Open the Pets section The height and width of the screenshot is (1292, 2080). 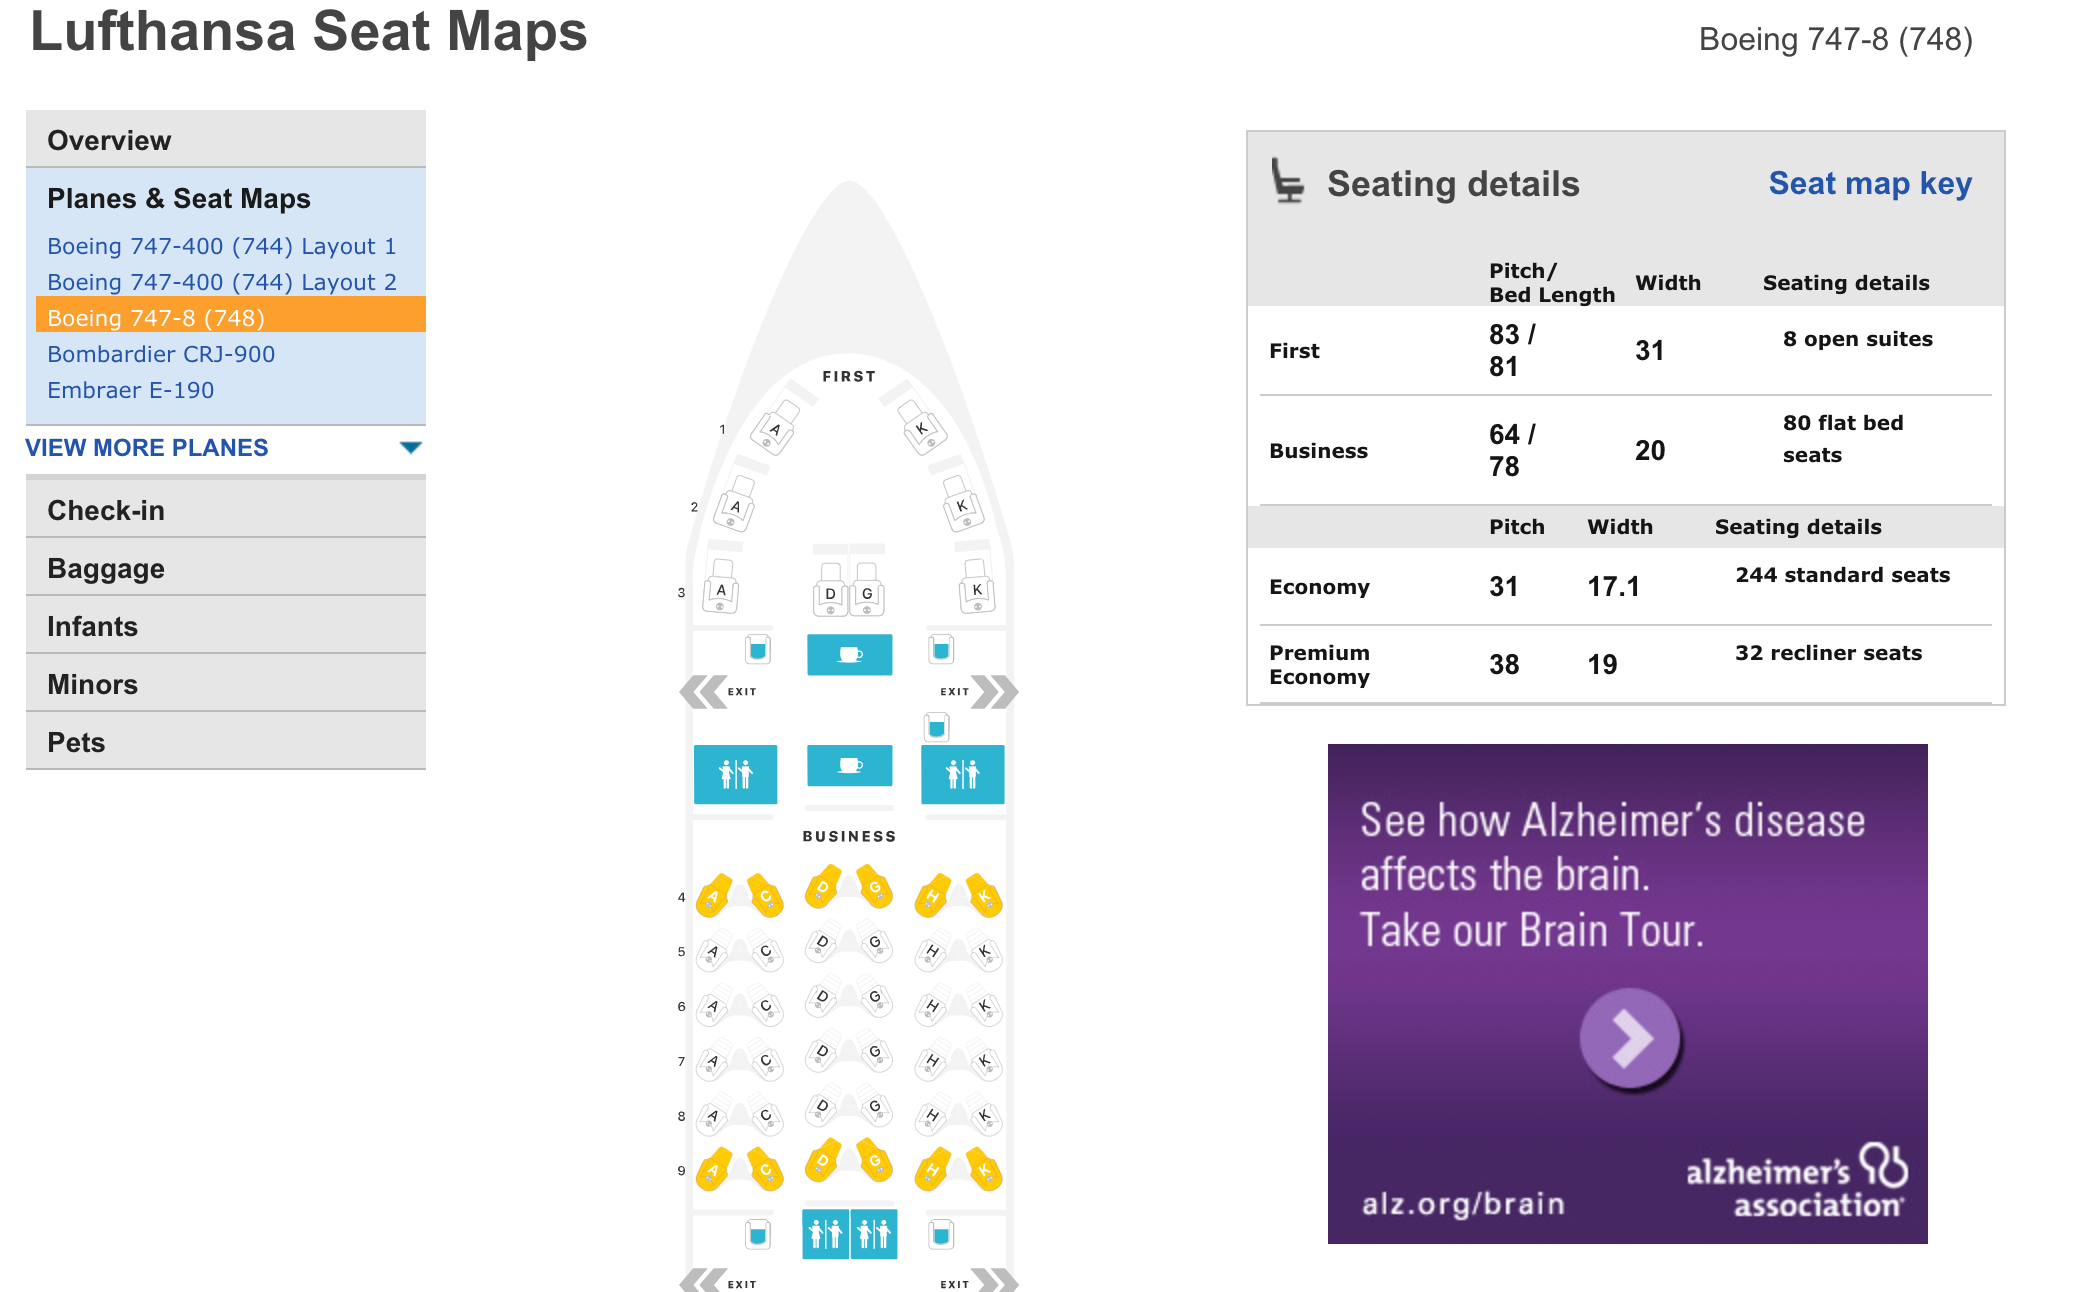pos(76,742)
